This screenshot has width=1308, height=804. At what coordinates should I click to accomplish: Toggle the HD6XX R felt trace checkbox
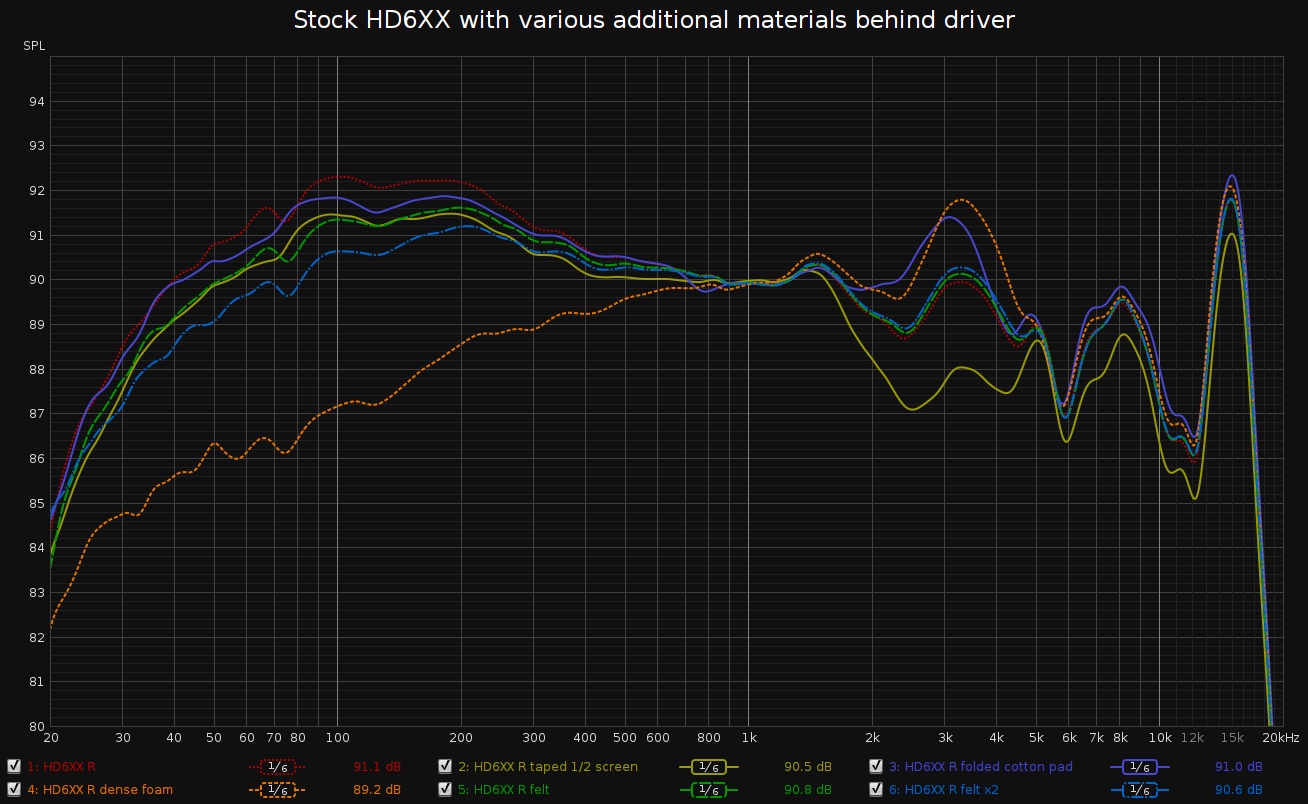click(x=445, y=789)
